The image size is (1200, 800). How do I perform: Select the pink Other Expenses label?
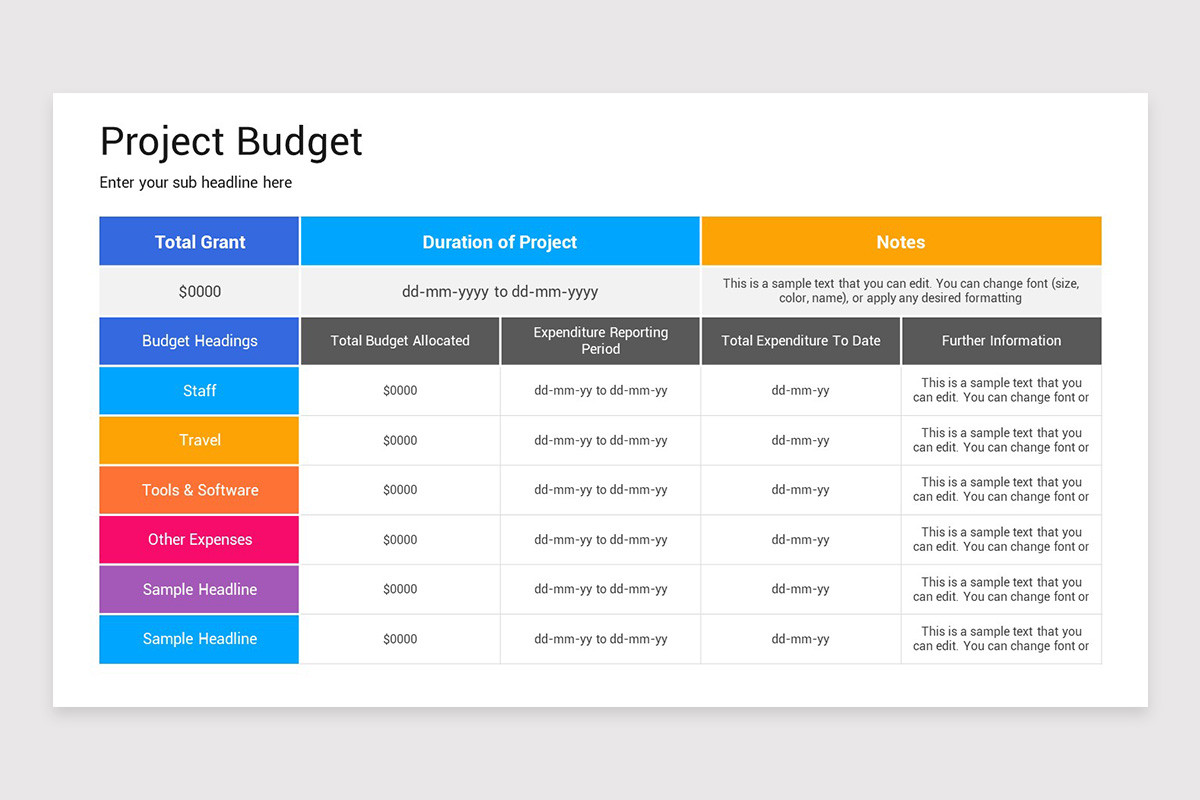tap(198, 539)
